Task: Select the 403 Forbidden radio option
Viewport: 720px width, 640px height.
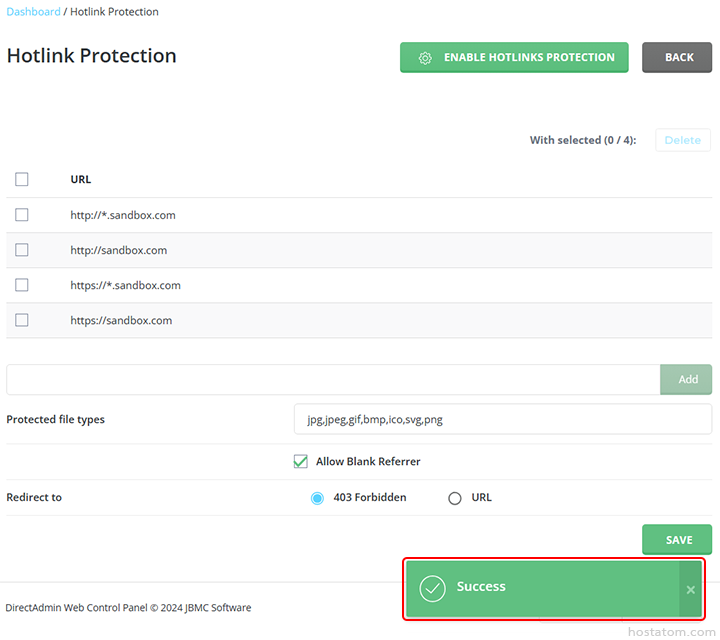Action: pyautogui.click(x=317, y=498)
